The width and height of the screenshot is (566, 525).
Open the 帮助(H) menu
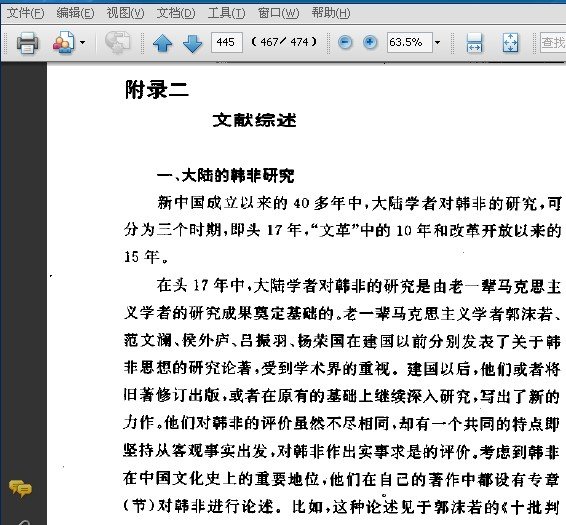click(x=331, y=13)
